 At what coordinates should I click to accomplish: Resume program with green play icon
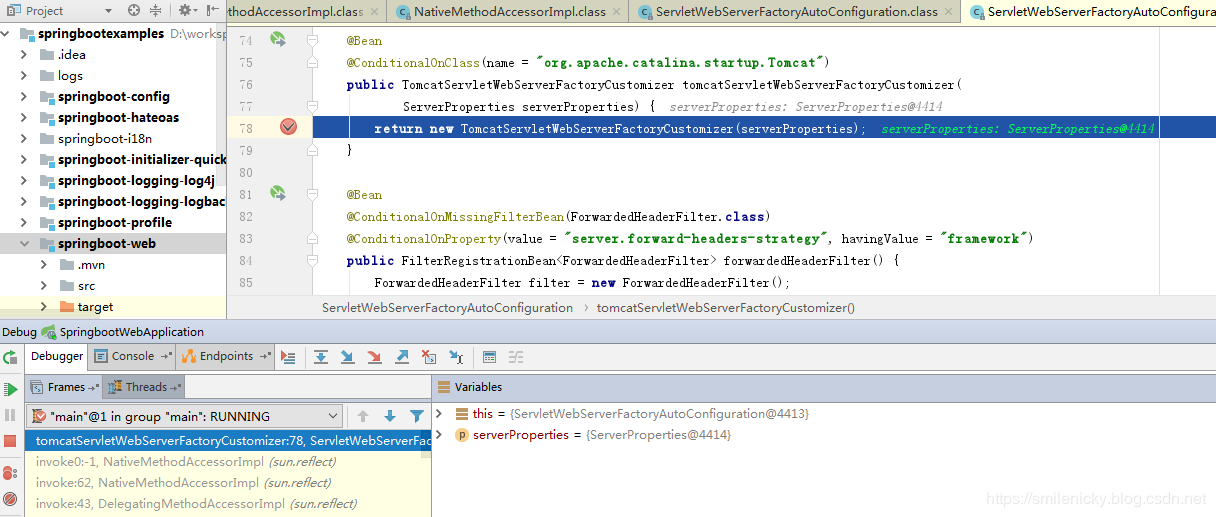coord(10,389)
